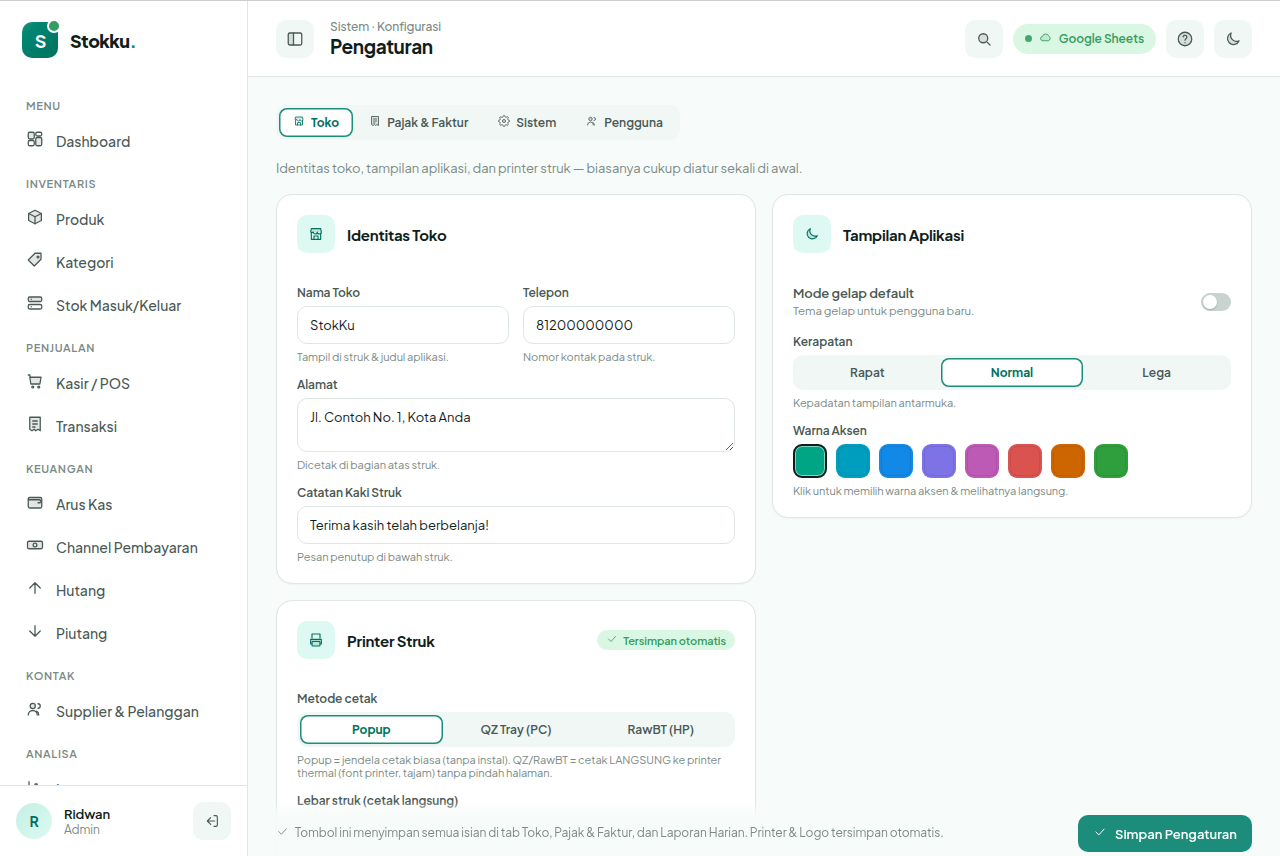
Task: Pick the blue accent color
Action: [896, 461]
